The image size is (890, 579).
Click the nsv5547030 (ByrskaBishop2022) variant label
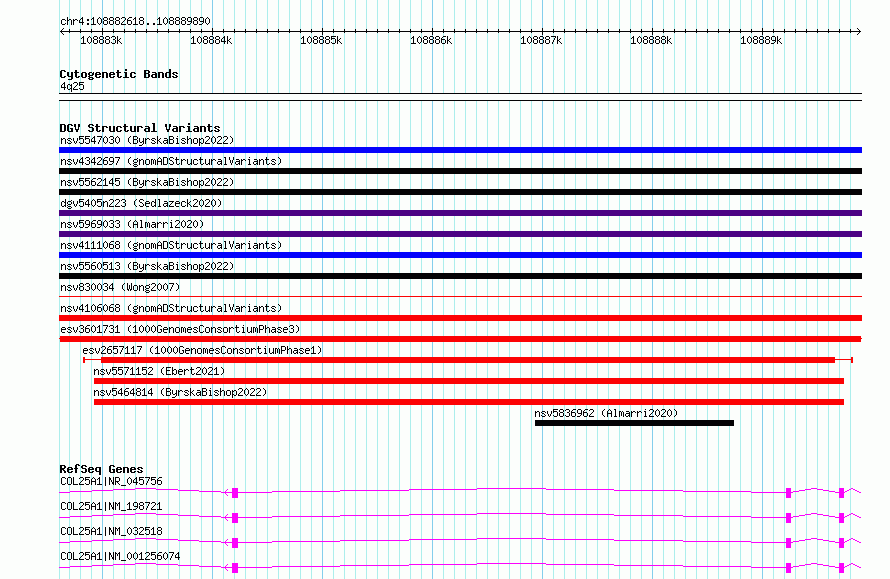[147, 140]
